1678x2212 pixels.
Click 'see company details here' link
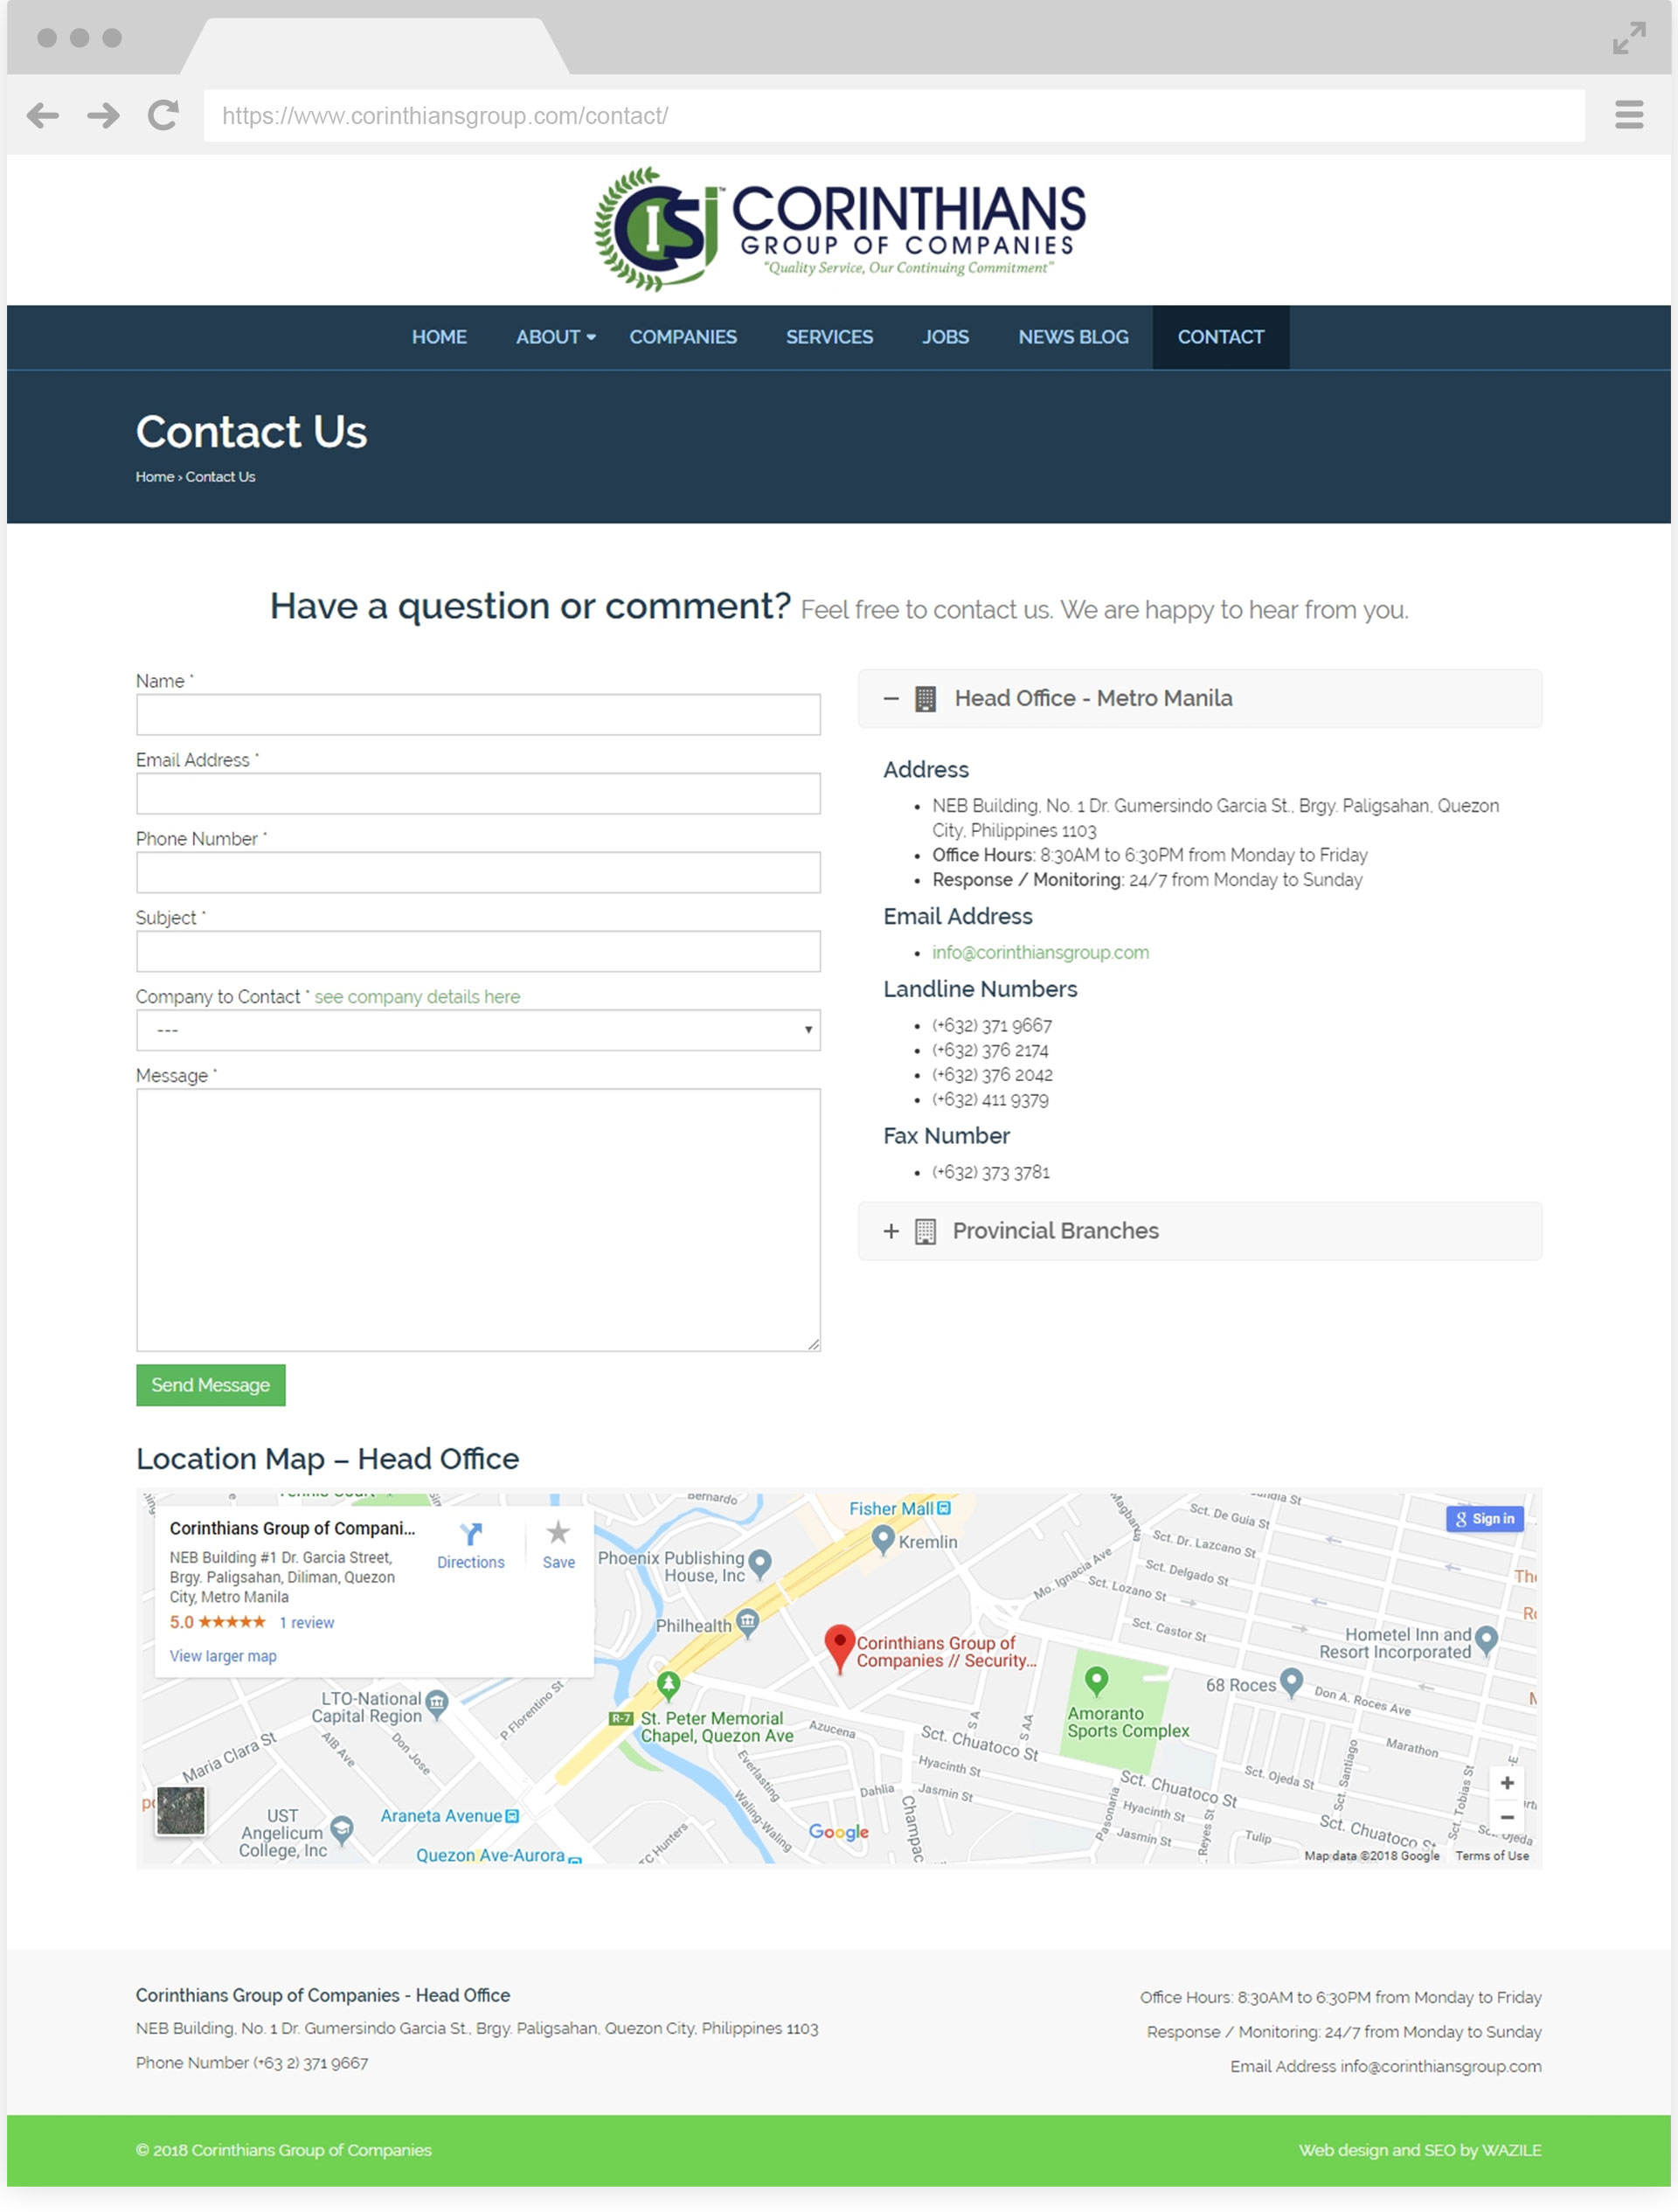pos(417,997)
